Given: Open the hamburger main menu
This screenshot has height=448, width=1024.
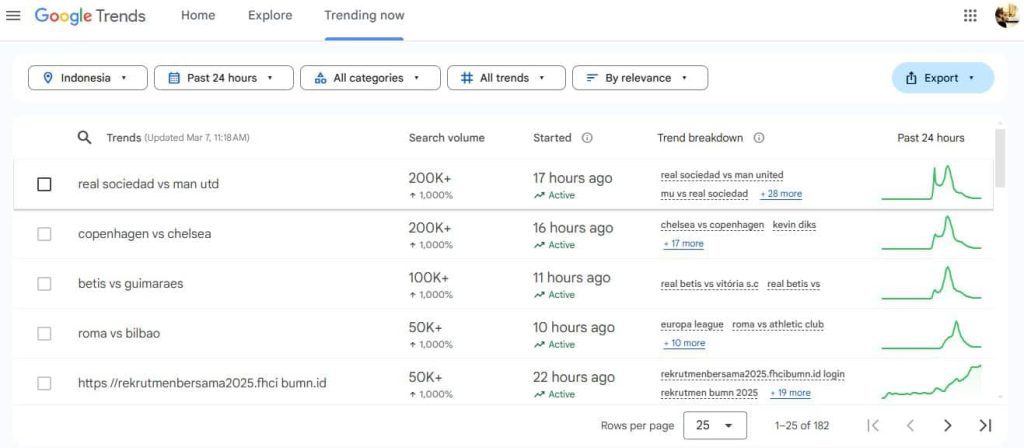Looking at the screenshot, I should pos(13,16).
